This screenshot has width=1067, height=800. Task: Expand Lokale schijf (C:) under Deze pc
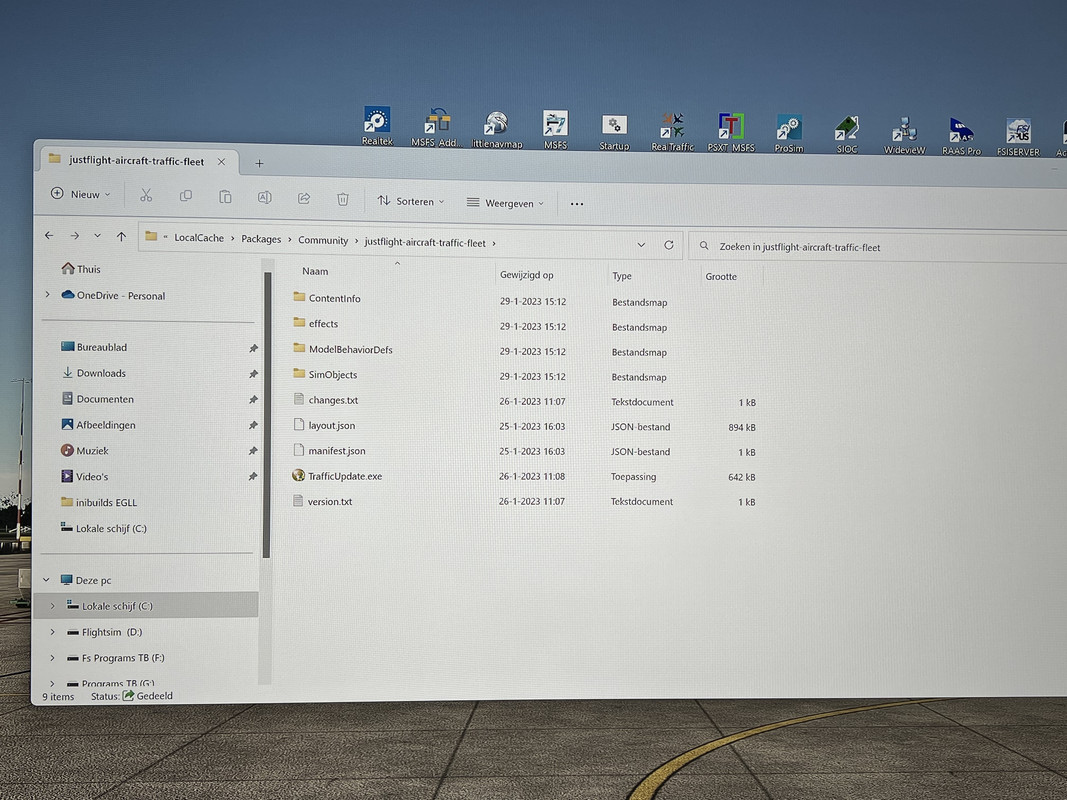point(52,605)
